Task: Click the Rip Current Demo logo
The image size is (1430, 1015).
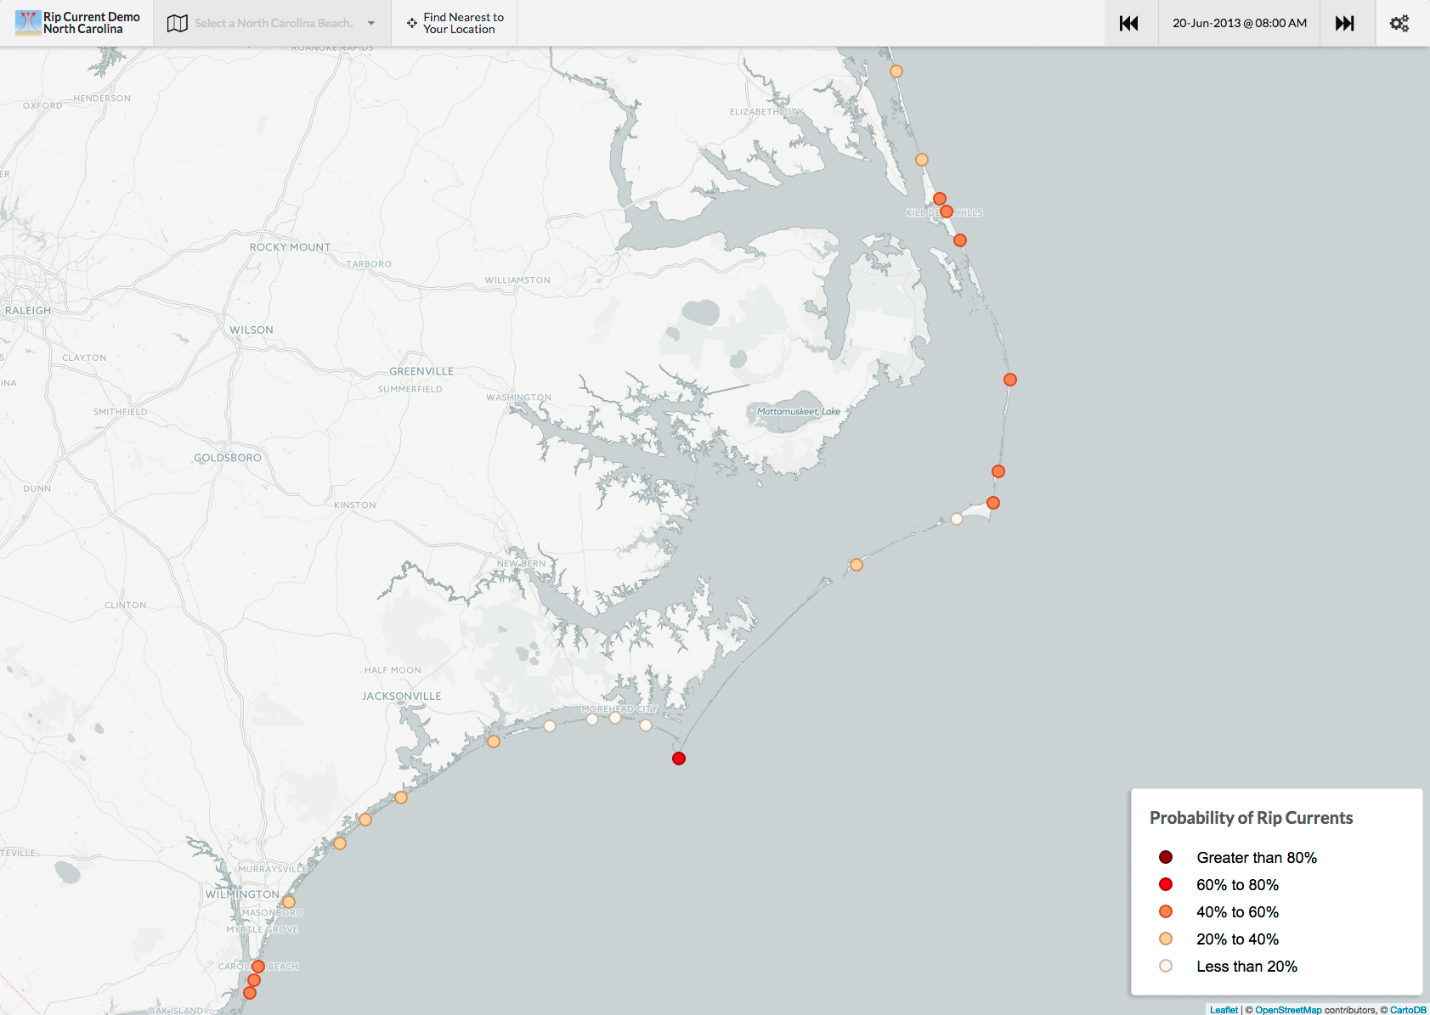Action: pos(28,23)
